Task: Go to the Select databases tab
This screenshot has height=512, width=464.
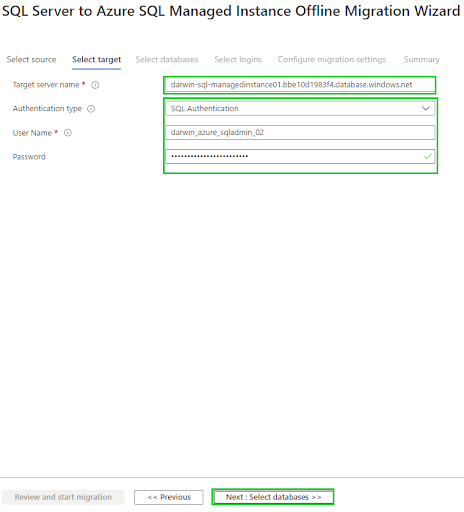Action: pos(167,60)
